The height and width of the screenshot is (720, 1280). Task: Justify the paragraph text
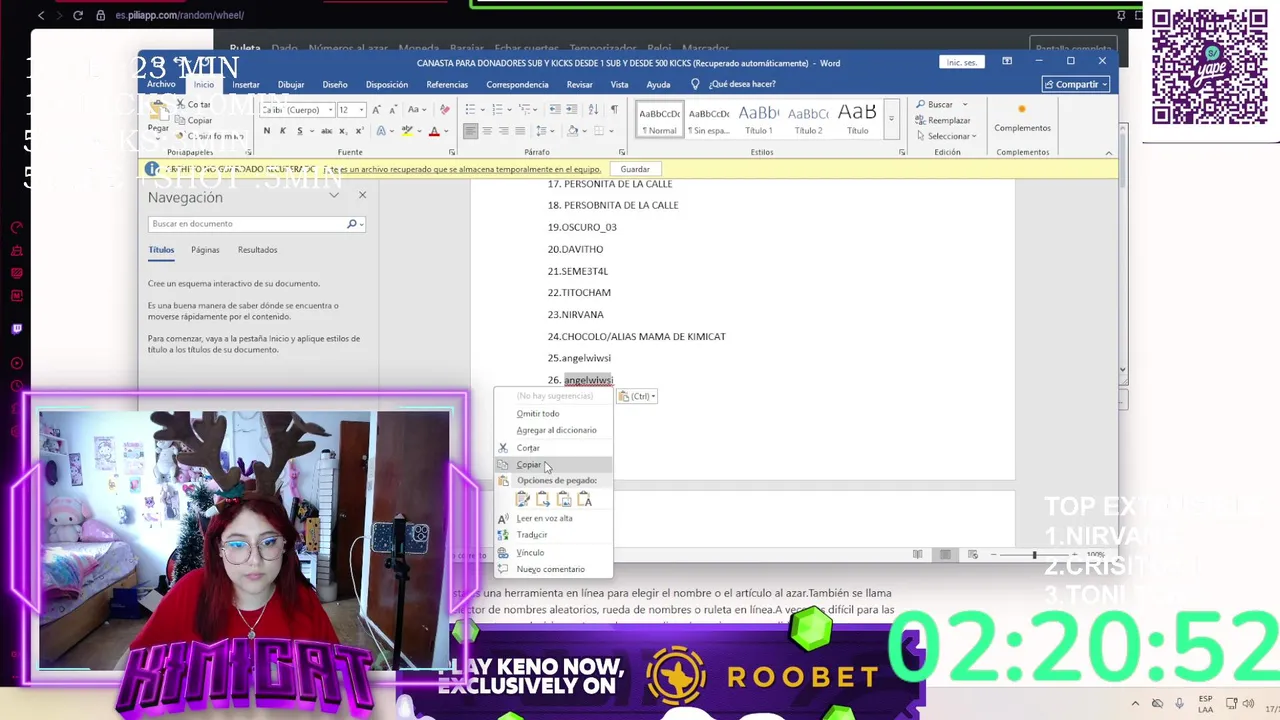520,131
